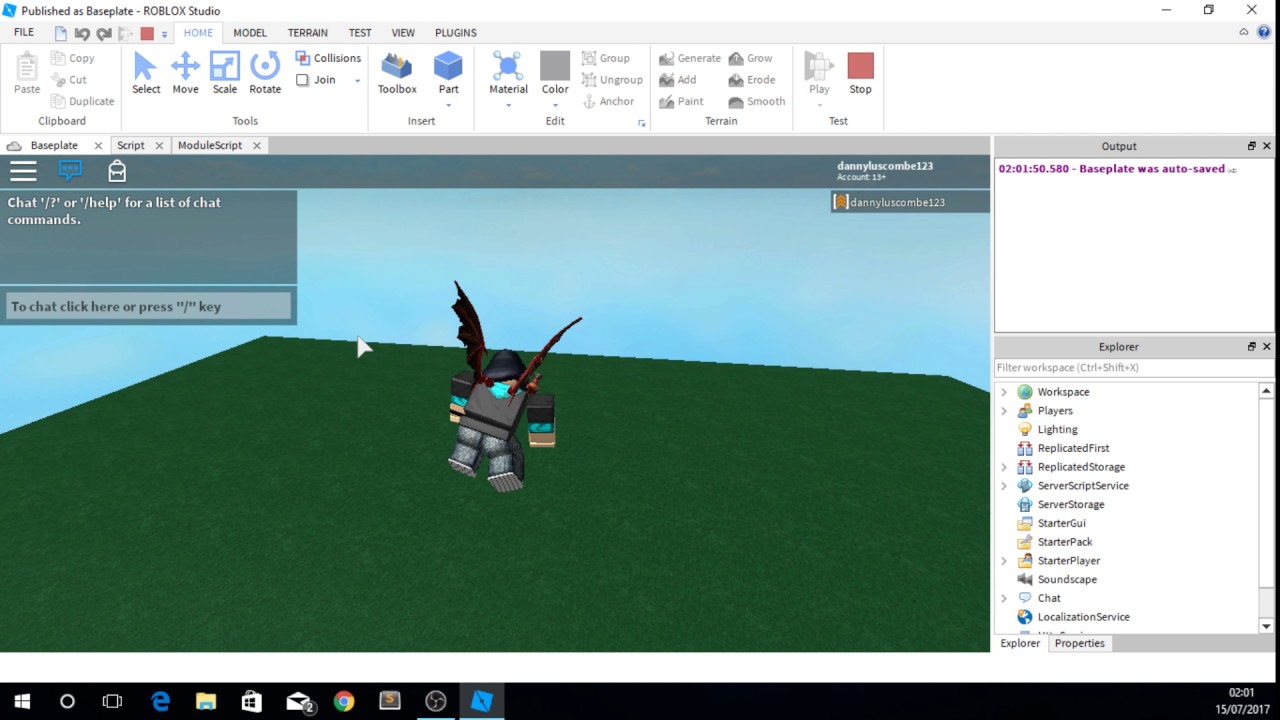This screenshot has height=720, width=1280.
Task: Open the in-game backpack icon
Action: coord(117,171)
